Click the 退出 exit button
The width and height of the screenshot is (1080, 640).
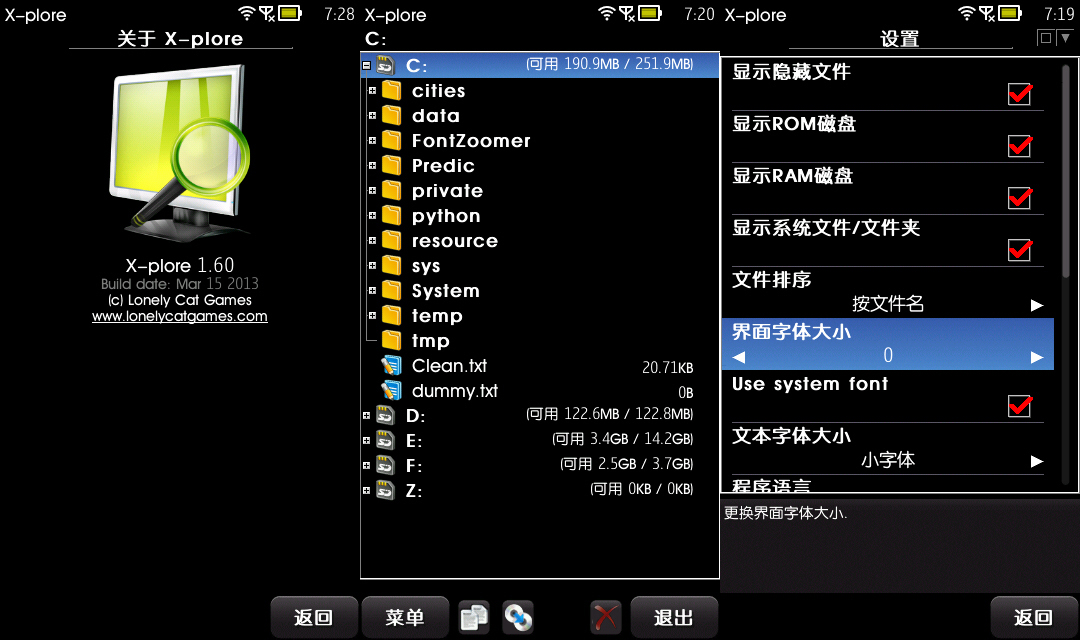pyautogui.click(x=674, y=617)
